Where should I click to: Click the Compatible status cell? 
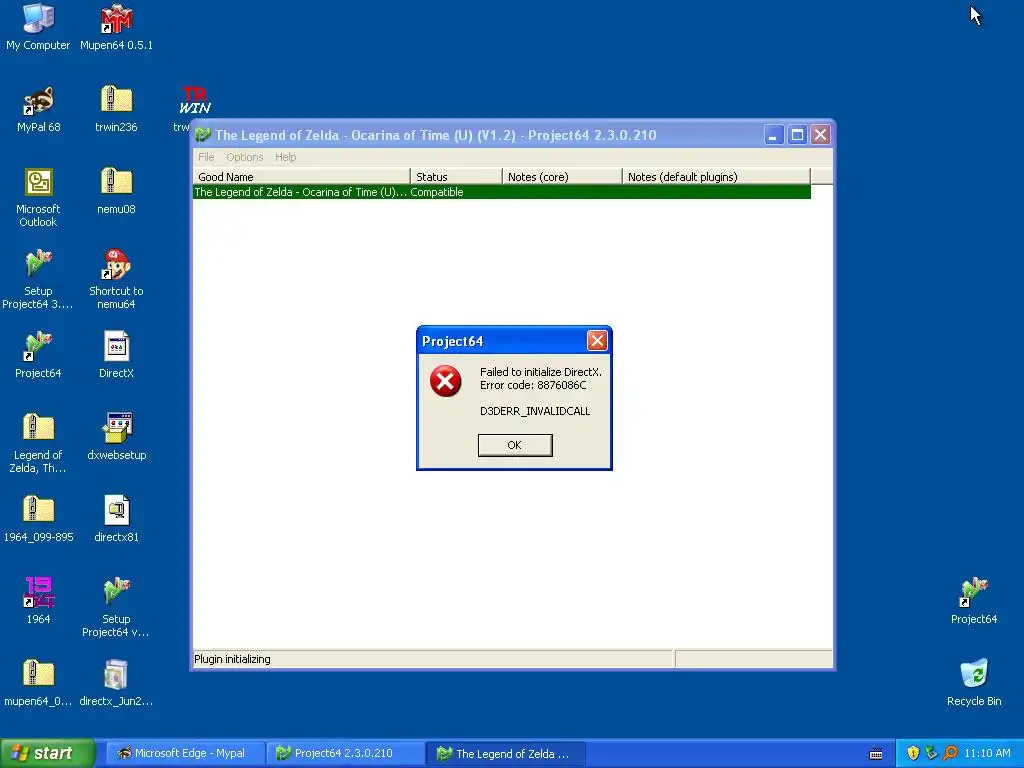click(x=437, y=192)
